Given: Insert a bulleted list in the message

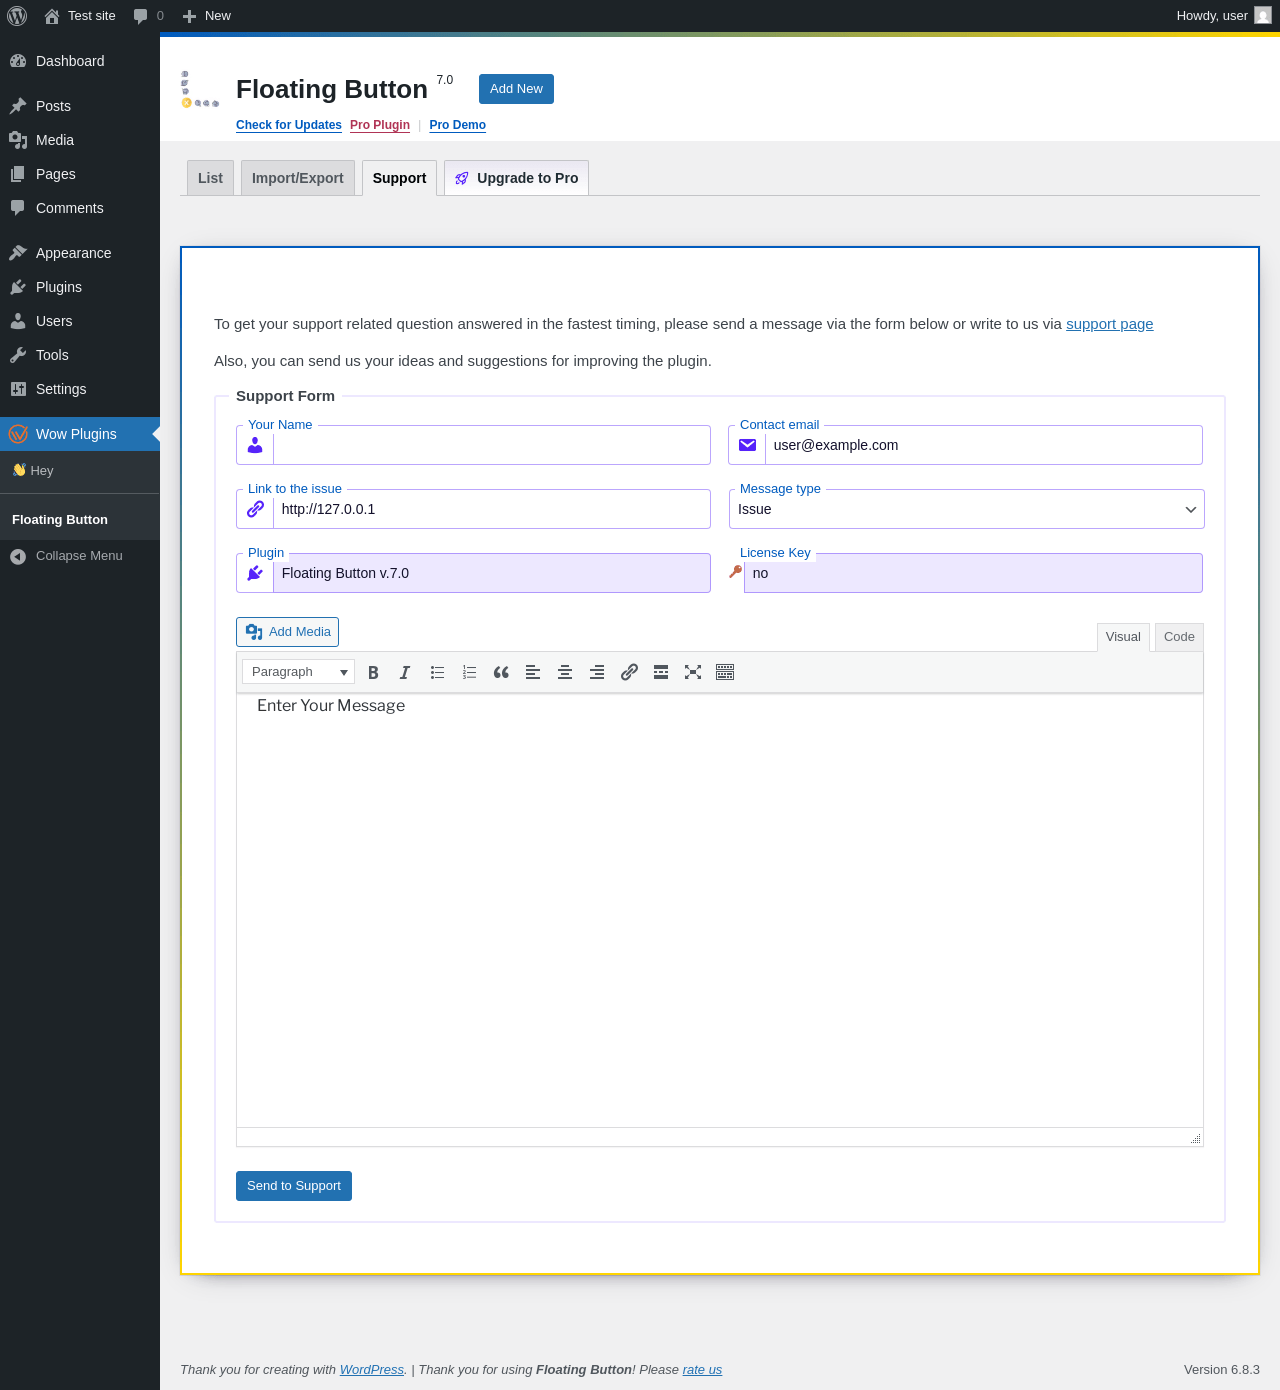Looking at the screenshot, I should click(437, 673).
